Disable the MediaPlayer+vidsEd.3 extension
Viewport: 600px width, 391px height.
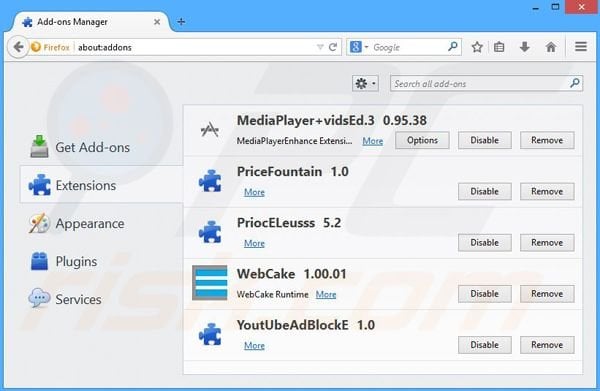pos(484,140)
